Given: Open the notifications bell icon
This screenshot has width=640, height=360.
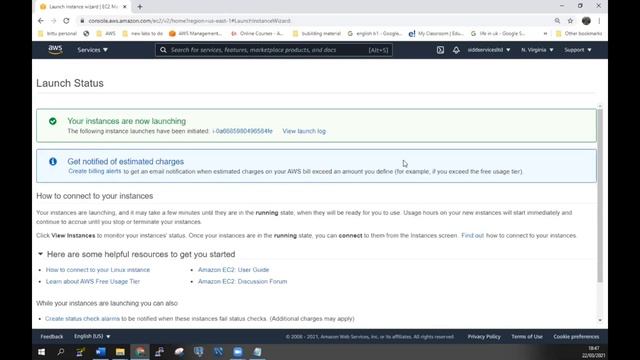Looking at the screenshot, I should click(x=456, y=50).
